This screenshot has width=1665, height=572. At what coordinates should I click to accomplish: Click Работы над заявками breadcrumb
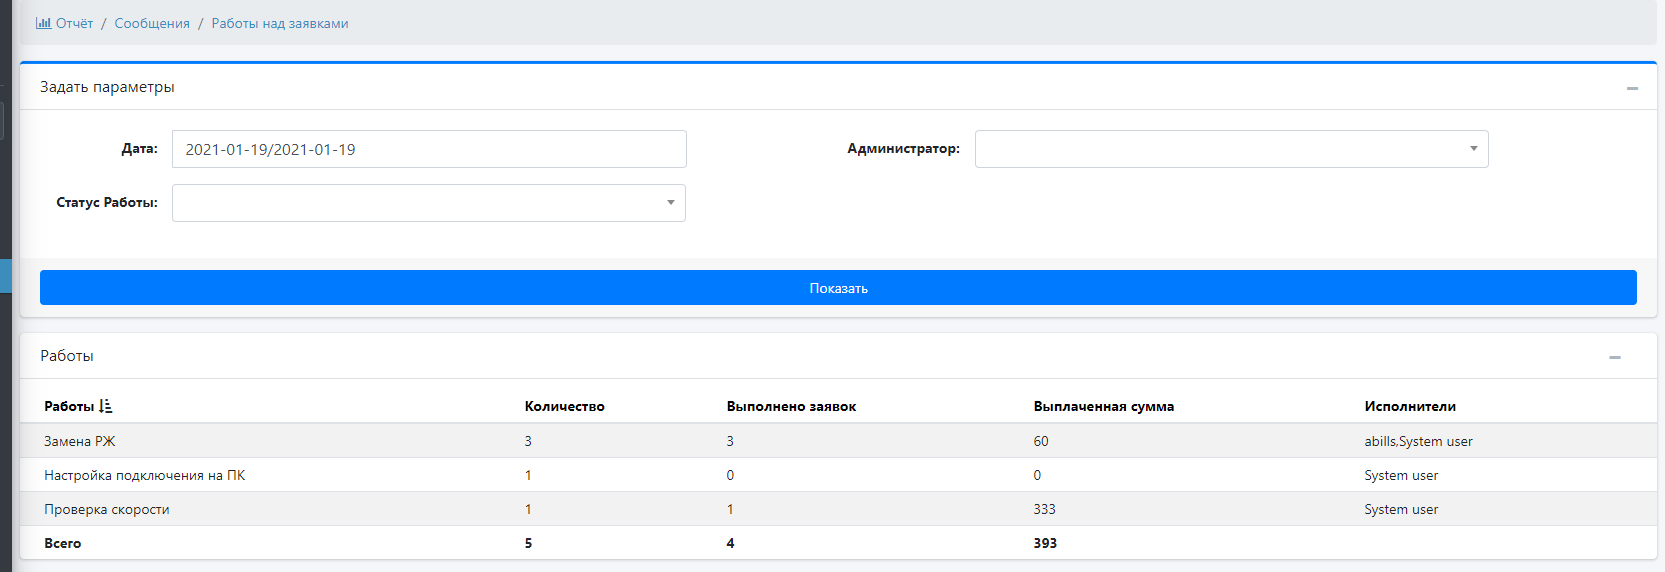(280, 23)
